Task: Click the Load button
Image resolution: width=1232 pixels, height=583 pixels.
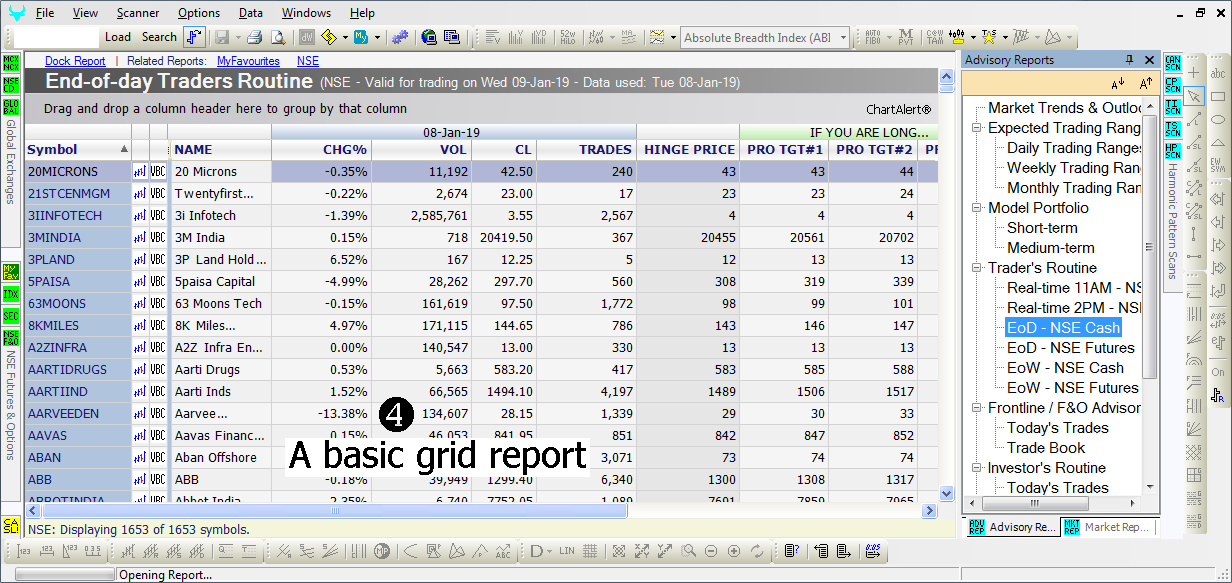Action: tap(118, 37)
